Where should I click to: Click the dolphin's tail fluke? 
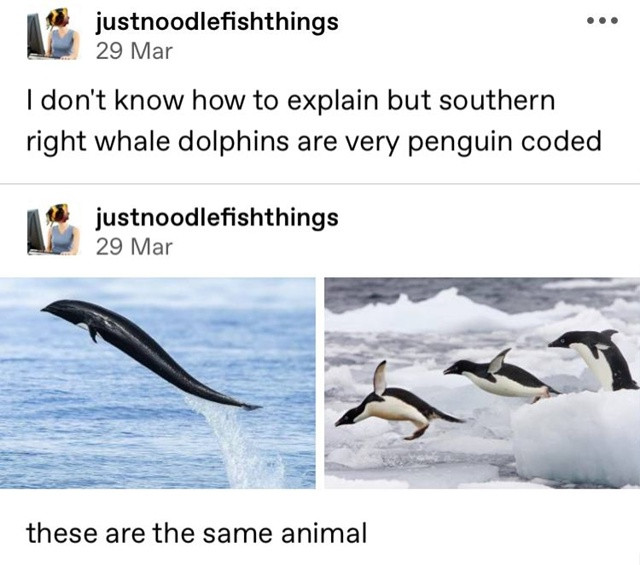247,405
